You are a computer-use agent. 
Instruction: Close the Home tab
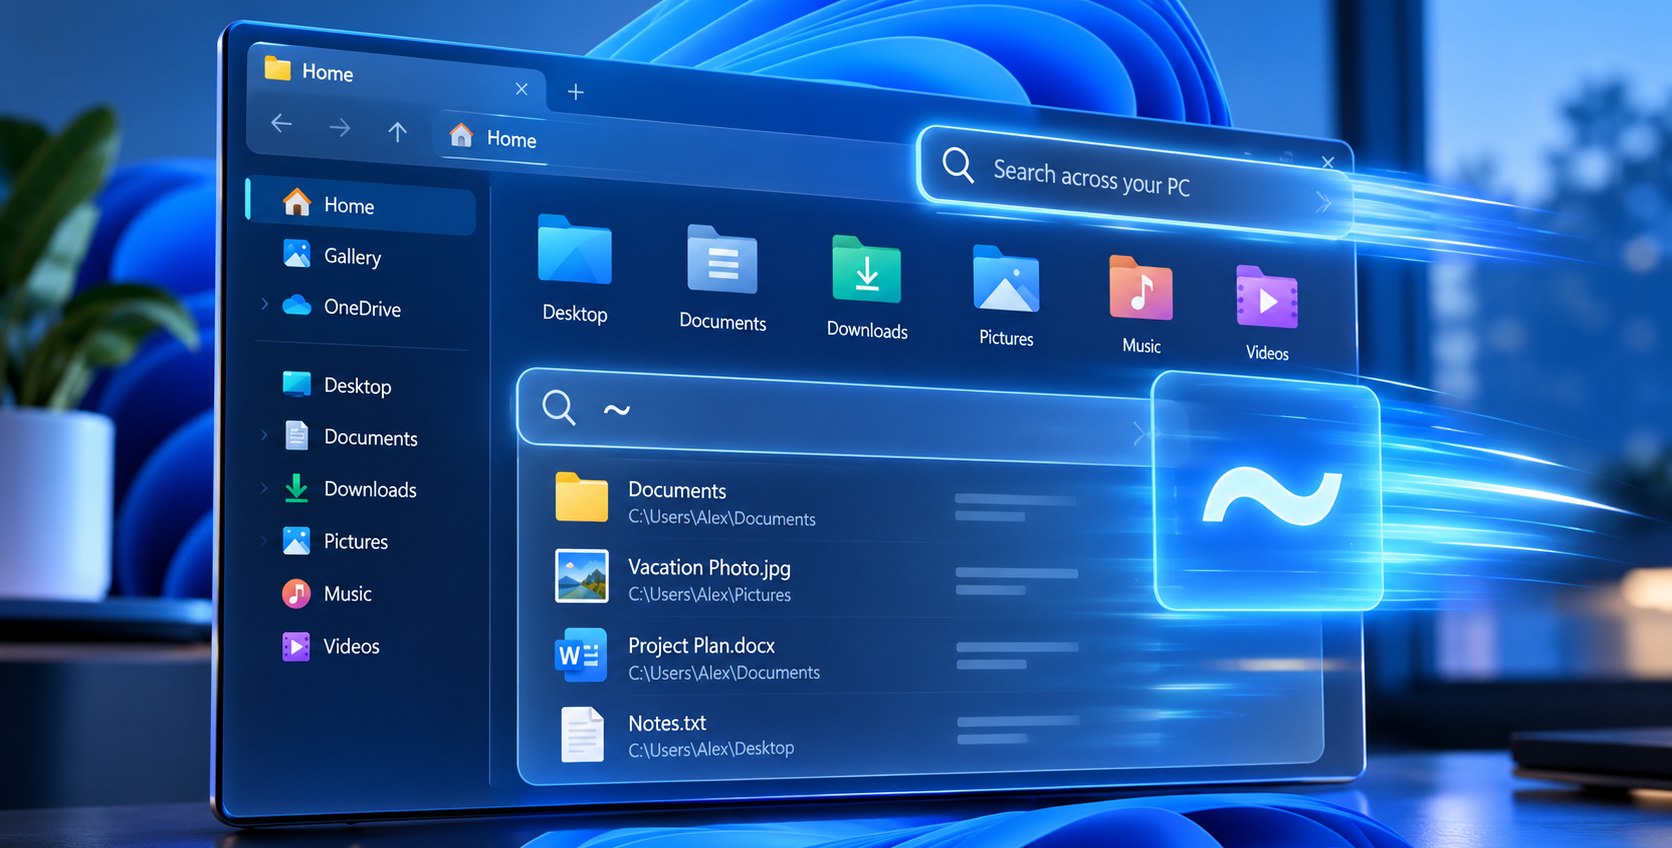[x=521, y=89]
